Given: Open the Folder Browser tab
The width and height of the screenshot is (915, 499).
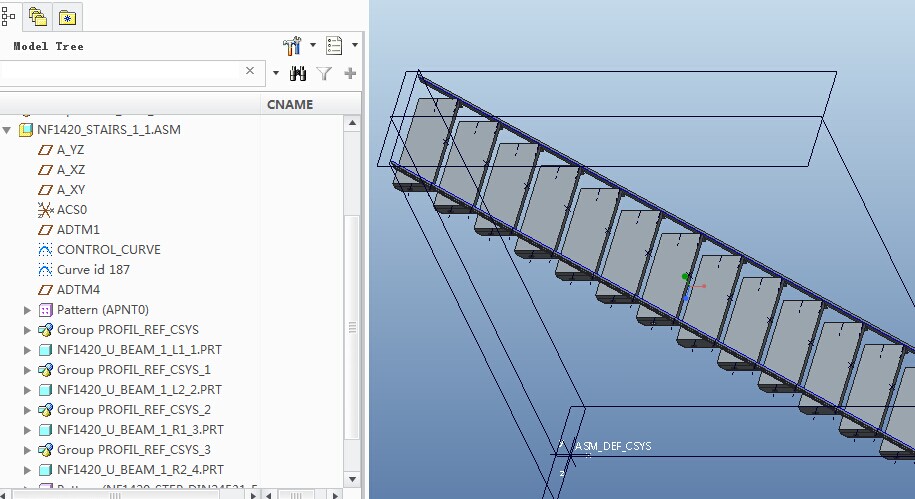Looking at the screenshot, I should pyautogui.click(x=38, y=17).
